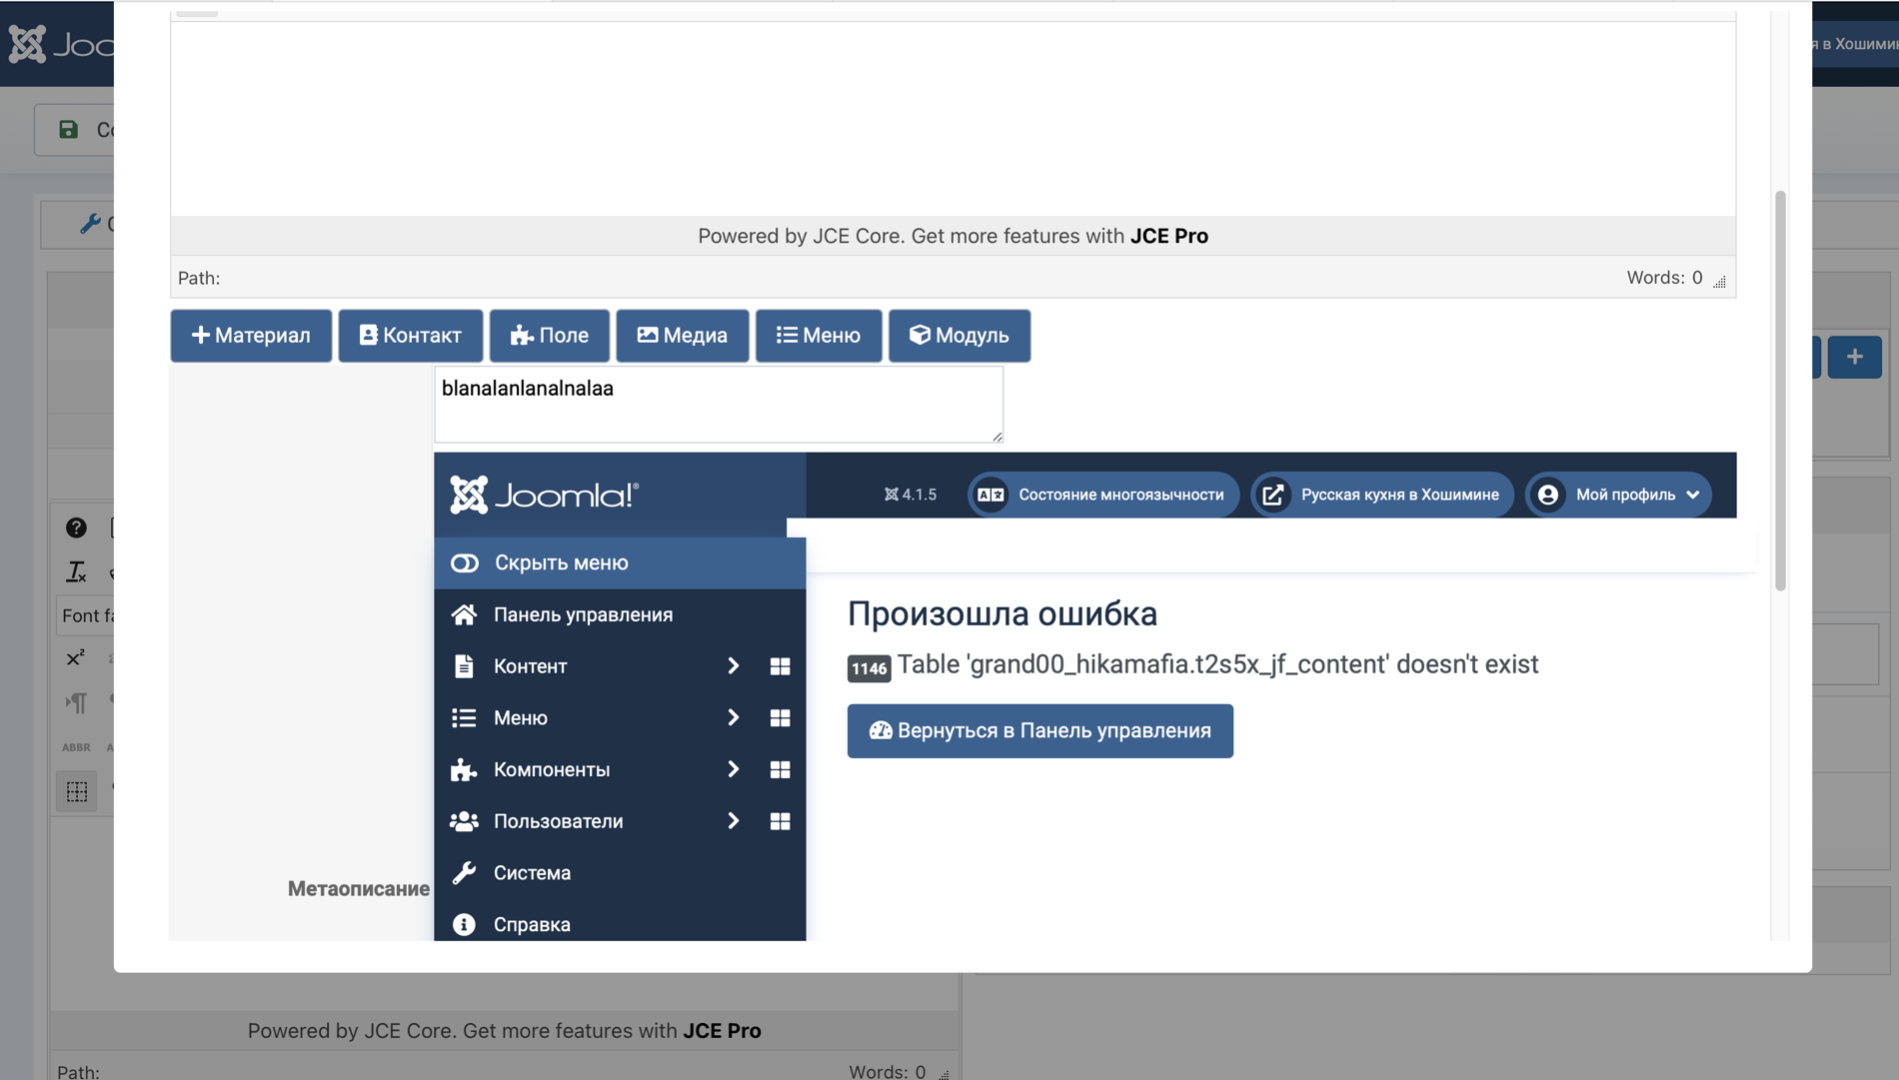Image resolution: width=1899 pixels, height=1080 pixels.
Task: Click Вернуться в Панель управления button
Action: pos(1040,731)
